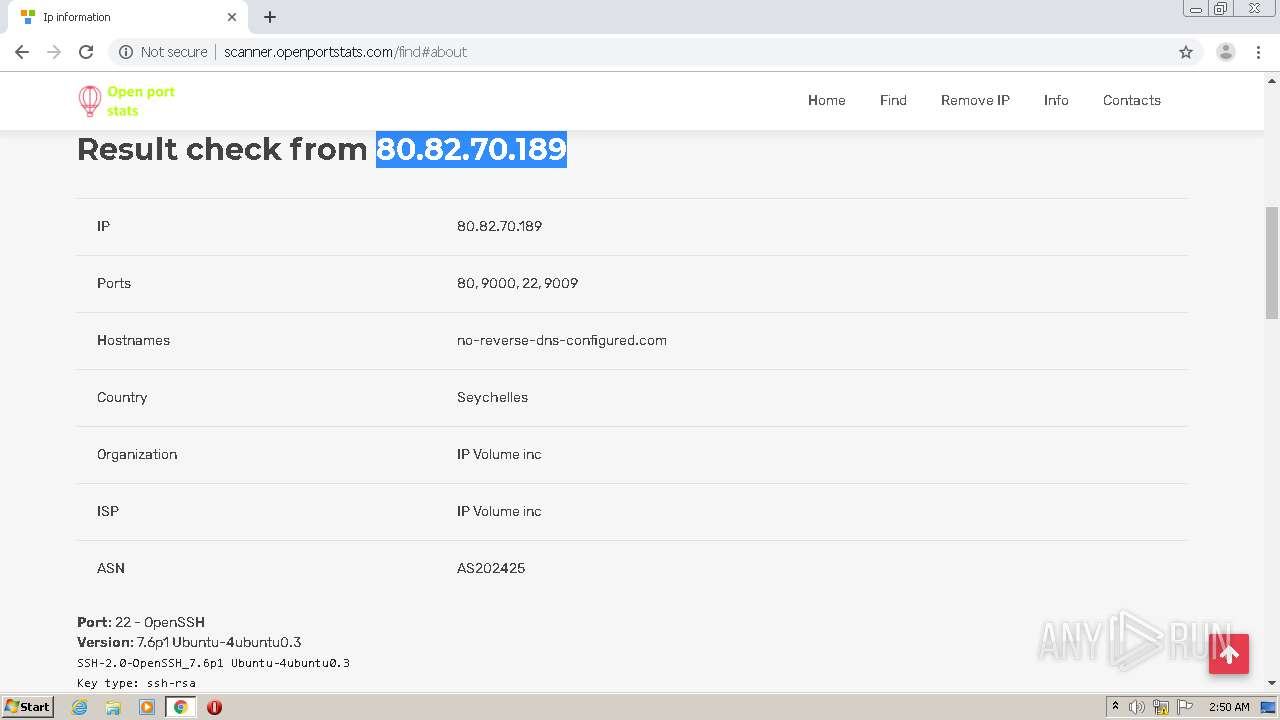
Task: Bookmark this page with the star
Action: (x=1186, y=52)
